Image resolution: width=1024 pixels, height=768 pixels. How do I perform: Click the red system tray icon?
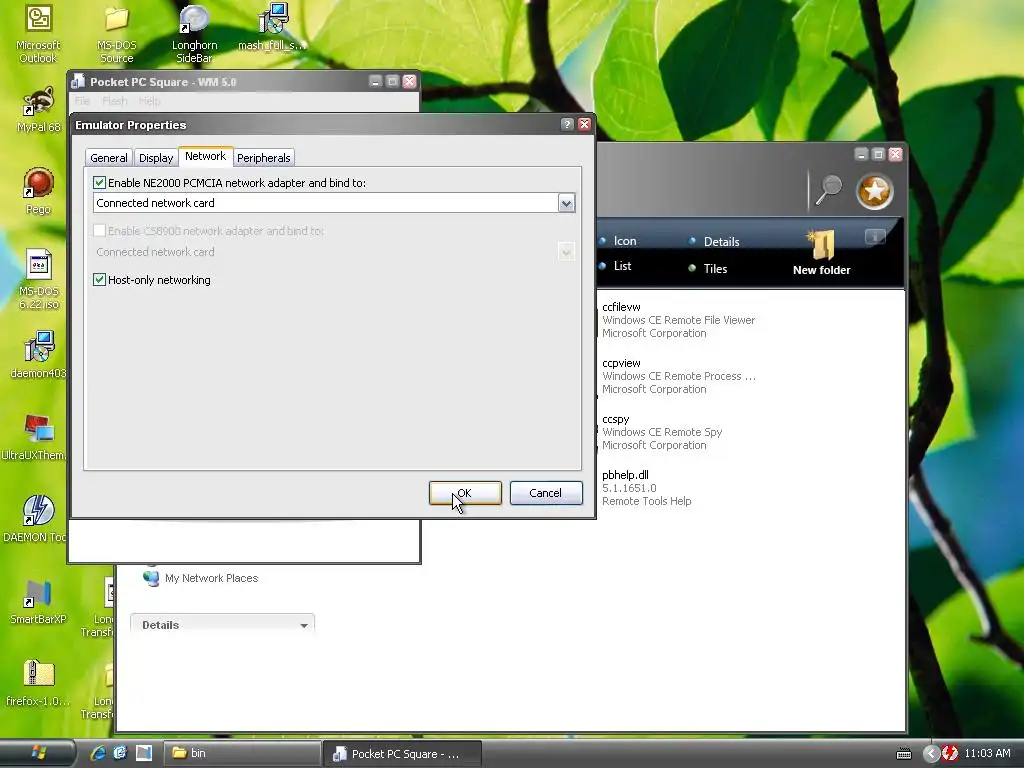click(x=950, y=753)
